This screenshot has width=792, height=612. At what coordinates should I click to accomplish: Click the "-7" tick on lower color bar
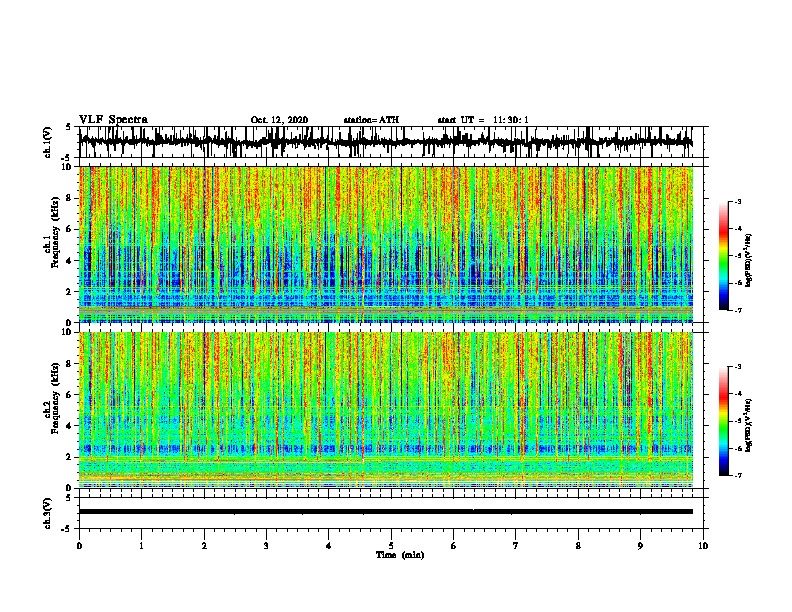pos(737,476)
